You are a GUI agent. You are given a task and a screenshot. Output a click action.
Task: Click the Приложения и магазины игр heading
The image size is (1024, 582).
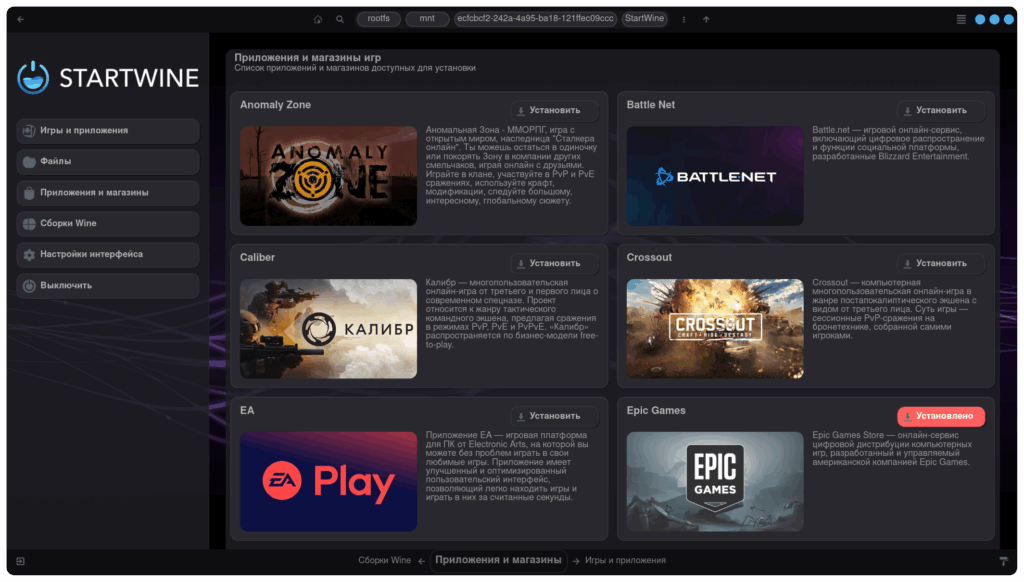pos(308,57)
